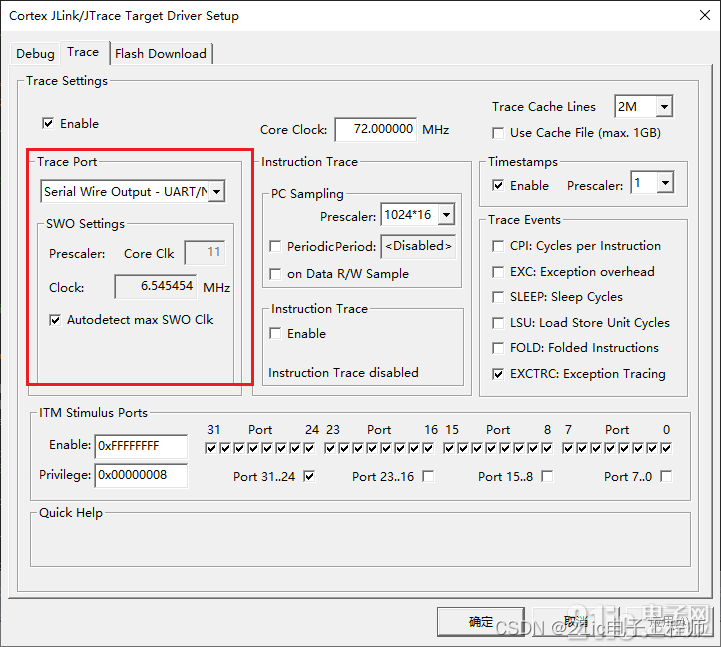721x647 pixels.
Task: Open the Flash Download tab
Action: [160, 53]
